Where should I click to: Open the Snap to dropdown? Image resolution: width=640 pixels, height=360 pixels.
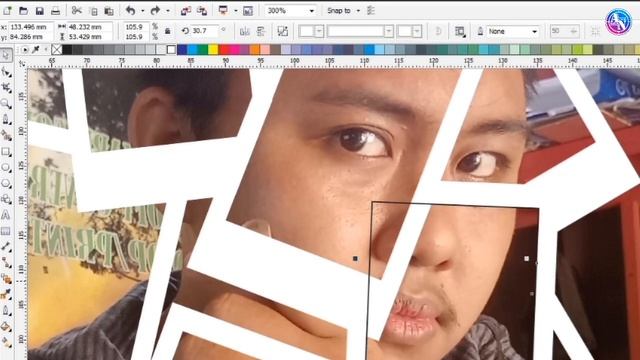(358, 11)
